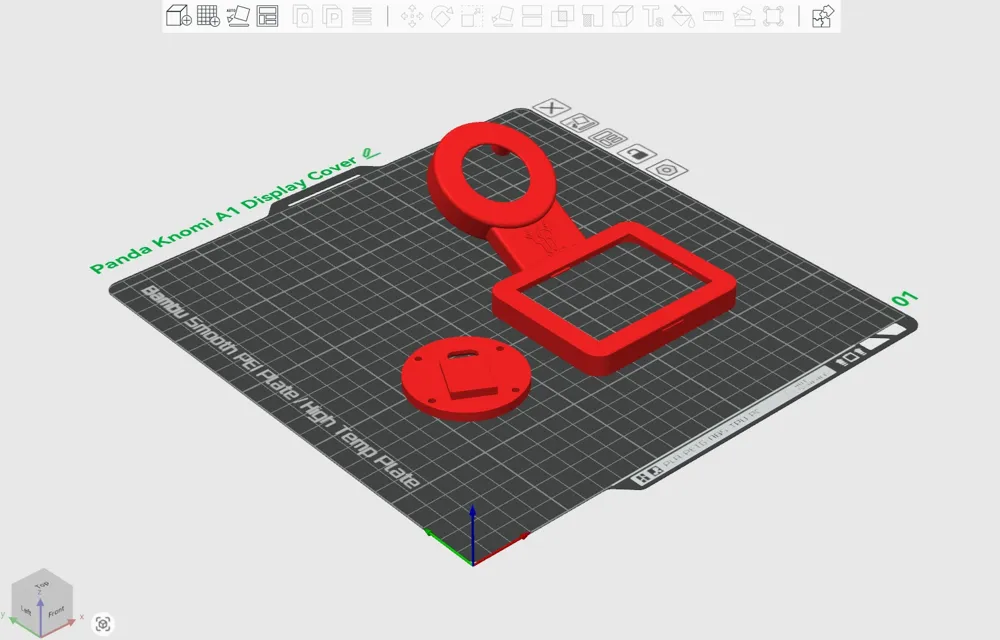The height and width of the screenshot is (640, 1000).
Task: Click the Top face of view cube
Action: 42,584
